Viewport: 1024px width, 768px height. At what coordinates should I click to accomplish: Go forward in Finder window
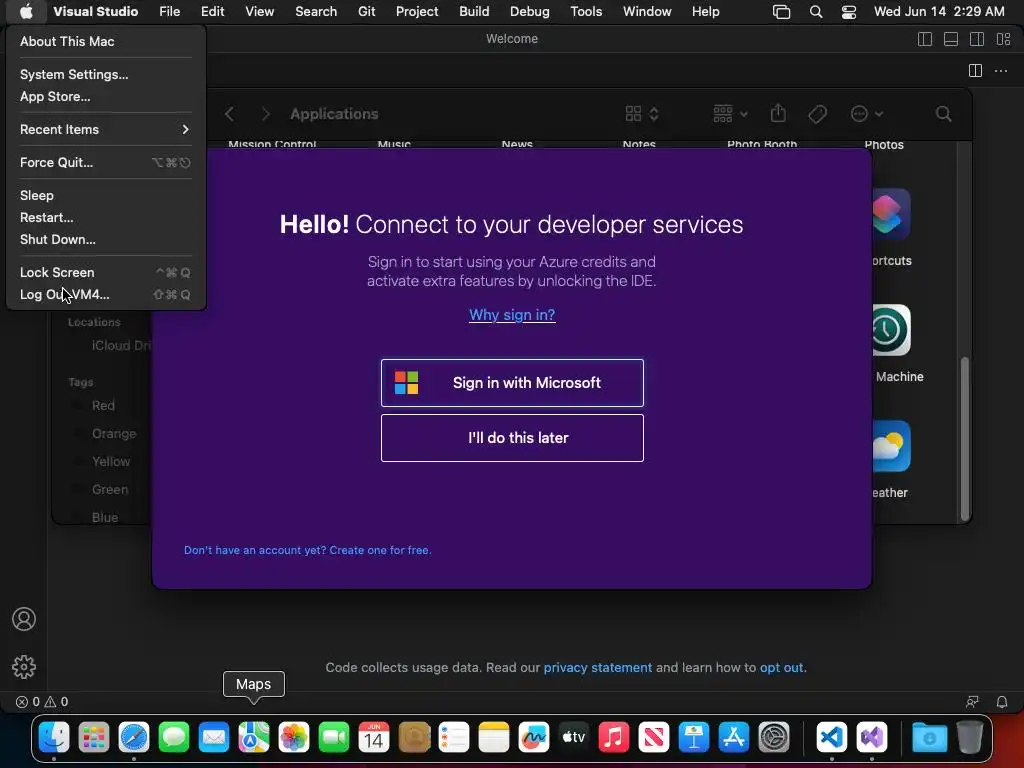pyautogui.click(x=265, y=114)
